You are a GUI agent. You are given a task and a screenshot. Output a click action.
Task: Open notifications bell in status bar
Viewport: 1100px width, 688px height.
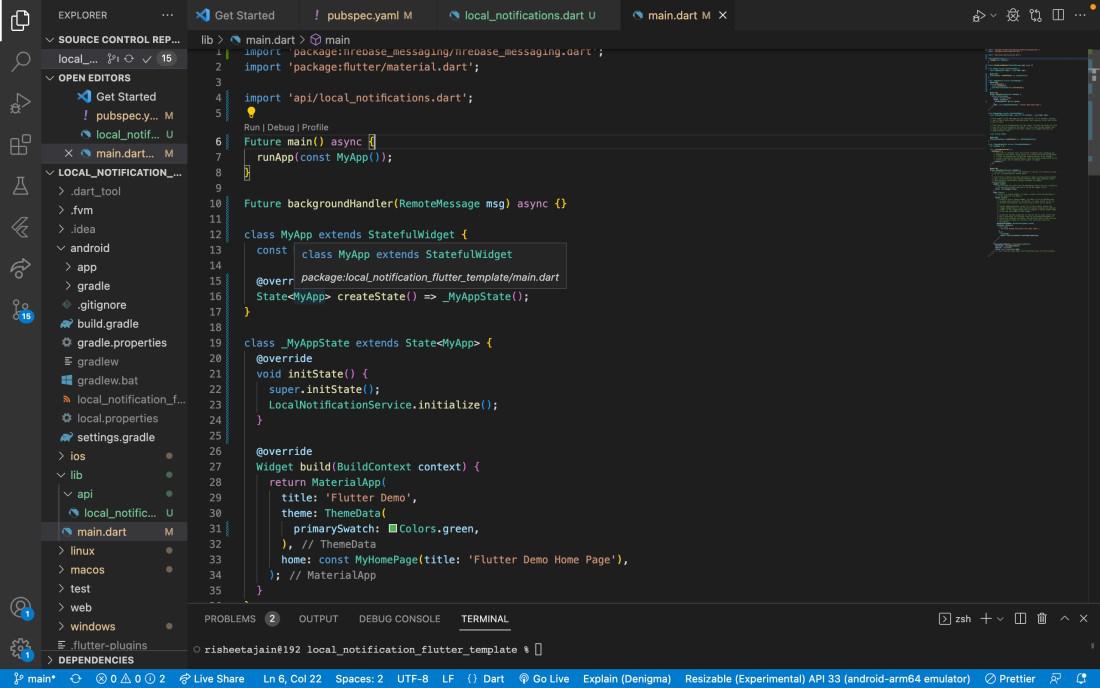pos(1081,679)
